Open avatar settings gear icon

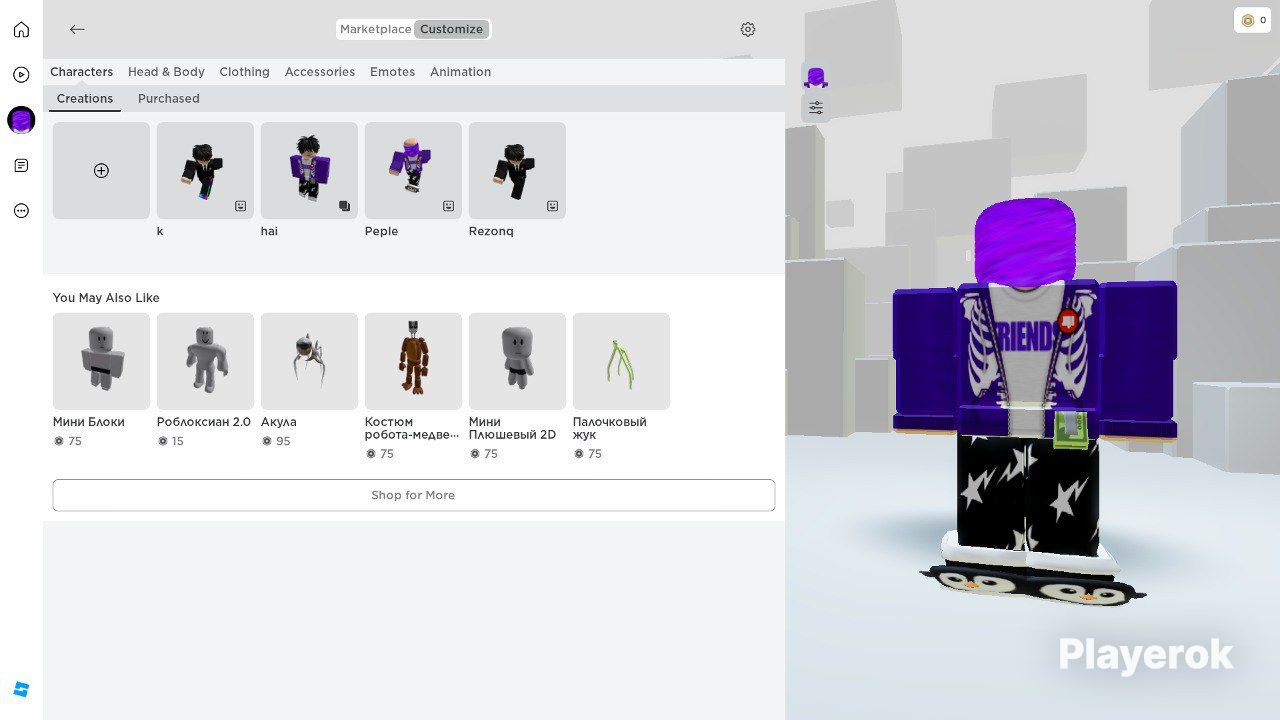[x=748, y=29]
